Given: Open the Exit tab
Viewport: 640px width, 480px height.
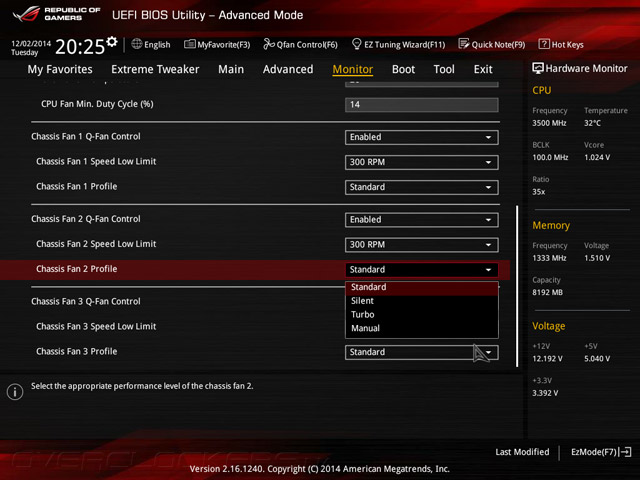Looking at the screenshot, I should point(483,69).
